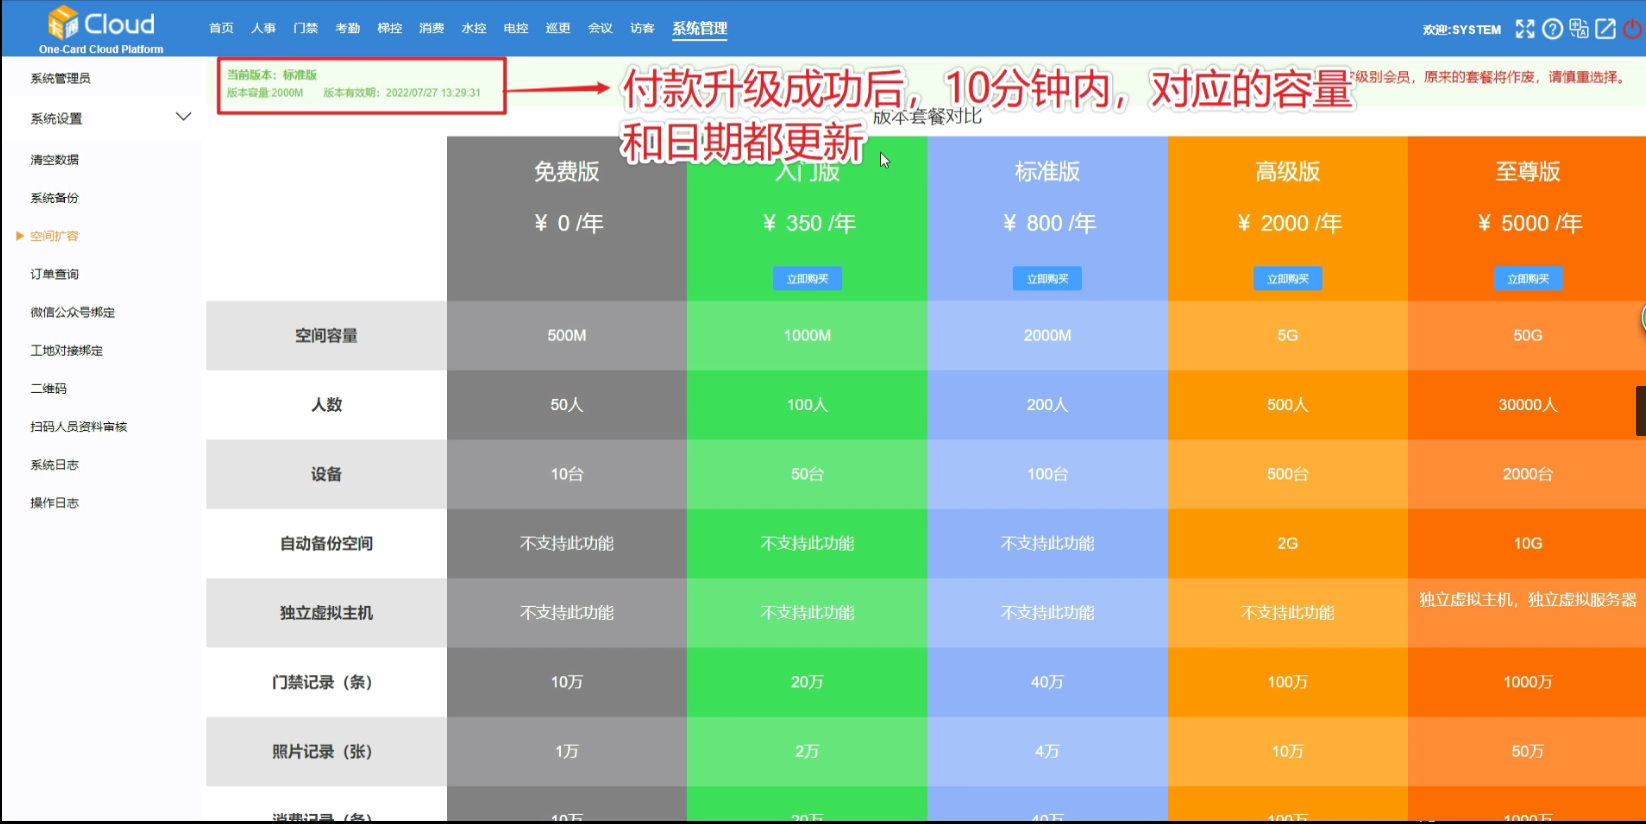Image resolution: width=1646 pixels, height=824 pixels.
Task: Click the 标准版 plan heading
Action: (1047, 172)
